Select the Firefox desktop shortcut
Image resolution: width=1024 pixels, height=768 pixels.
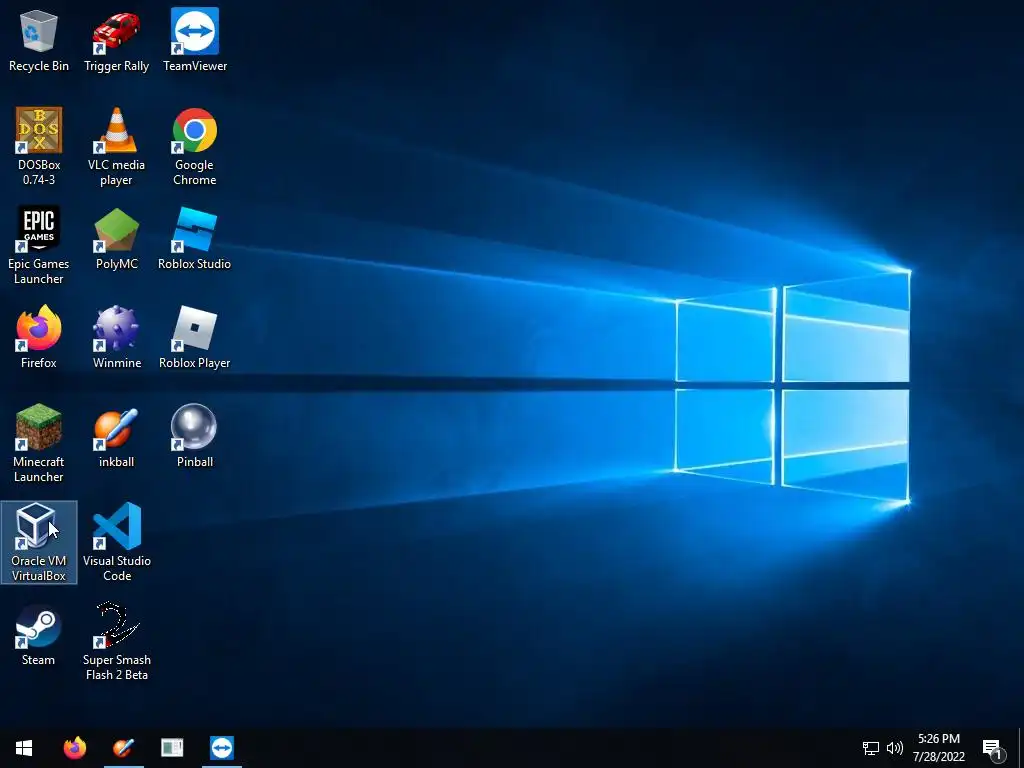39,338
